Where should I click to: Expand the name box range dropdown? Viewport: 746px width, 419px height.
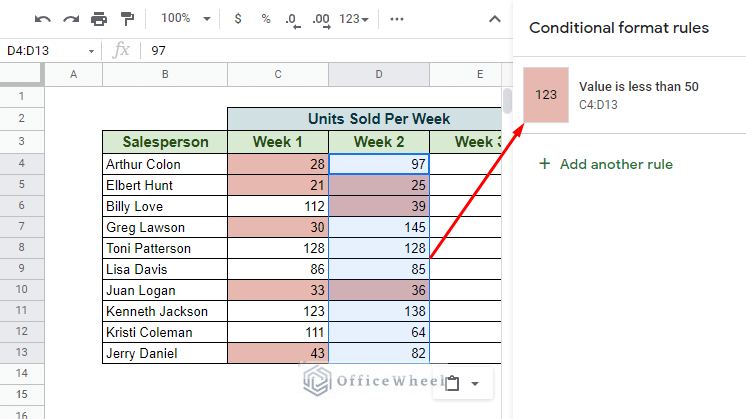tap(91, 50)
